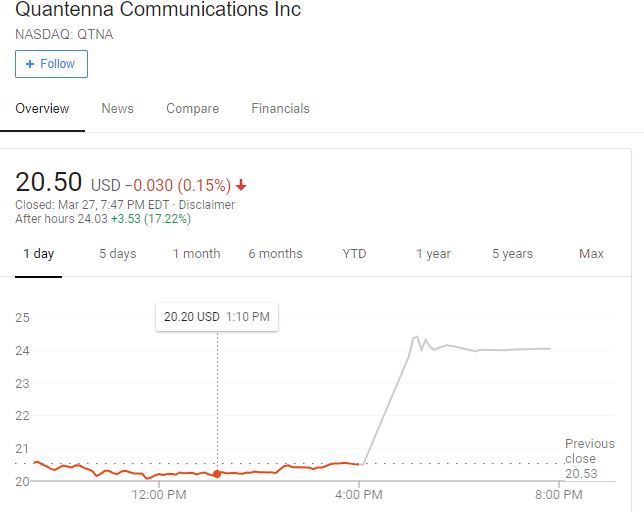Viewport: 644px width, 512px height.
Task: Select the 5 days chart range
Action: click(118, 254)
